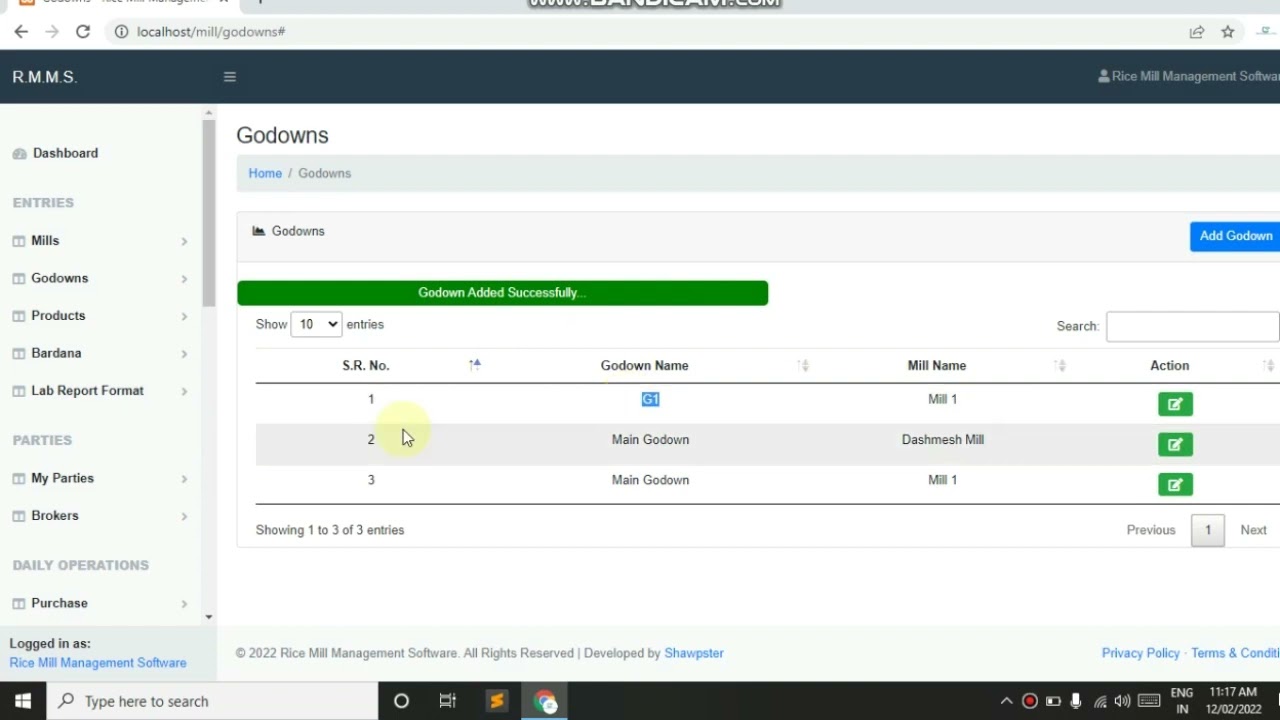Click the browser address bar URL
The height and width of the screenshot is (720, 1280).
[211, 32]
